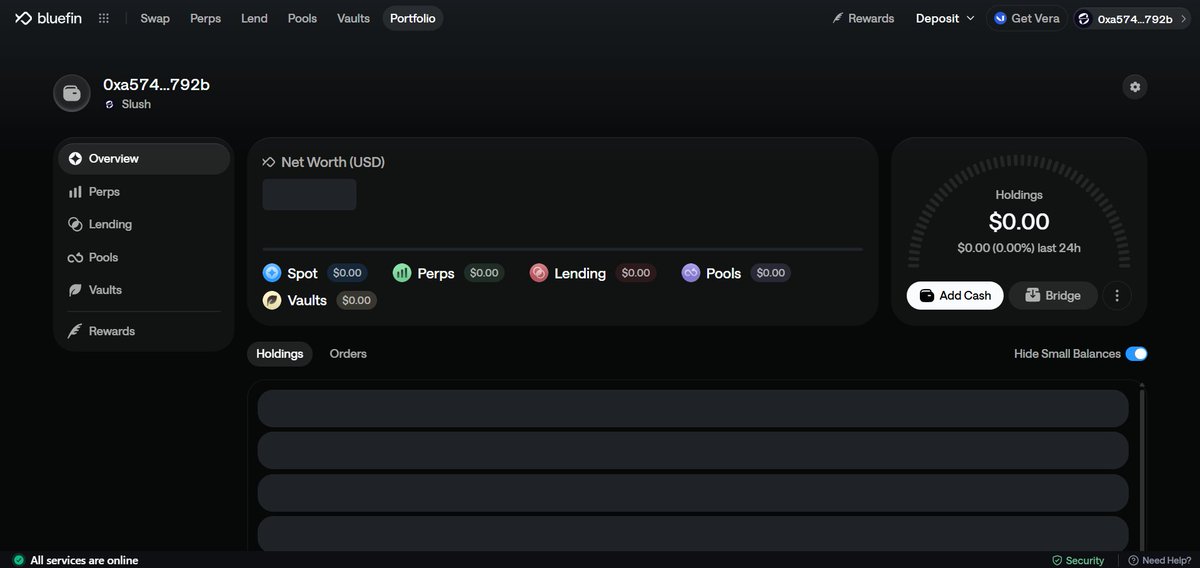The image size is (1200, 568).
Task: Click the net worth allocation bar
Action: (x=562, y=249)
